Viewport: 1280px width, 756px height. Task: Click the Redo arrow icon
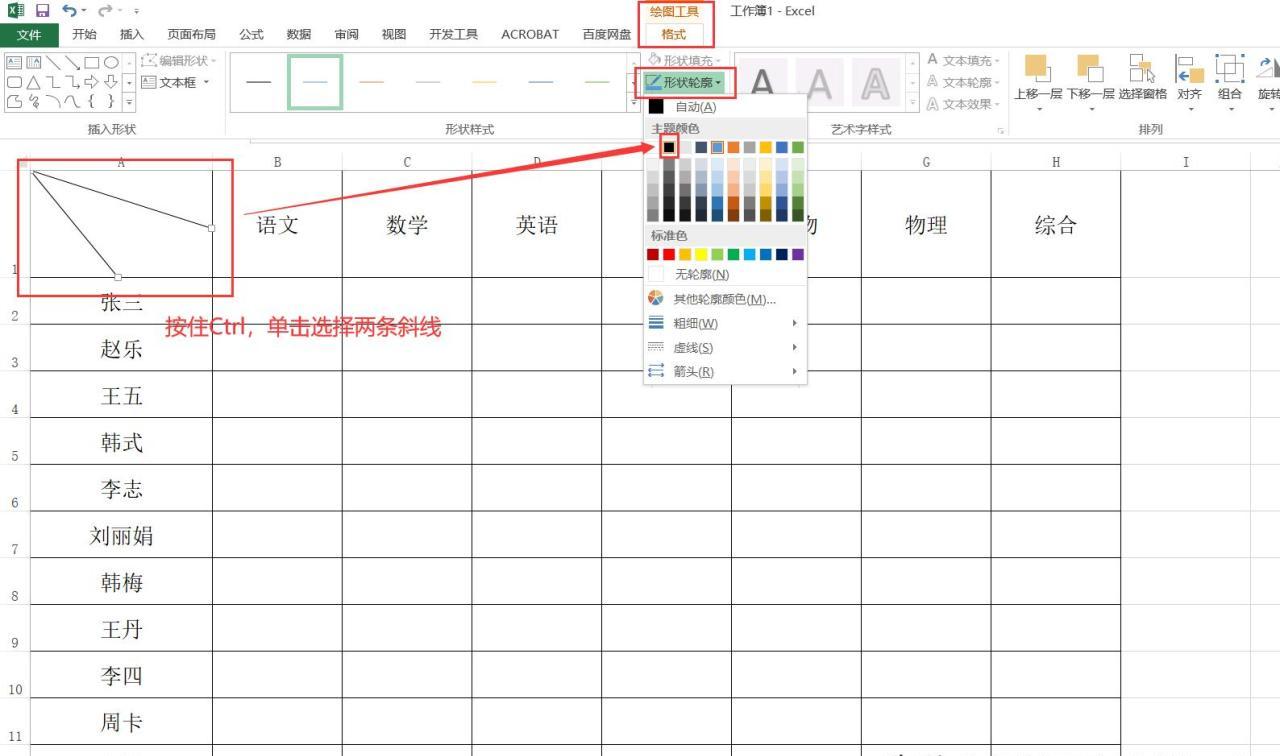click(104, 11)
